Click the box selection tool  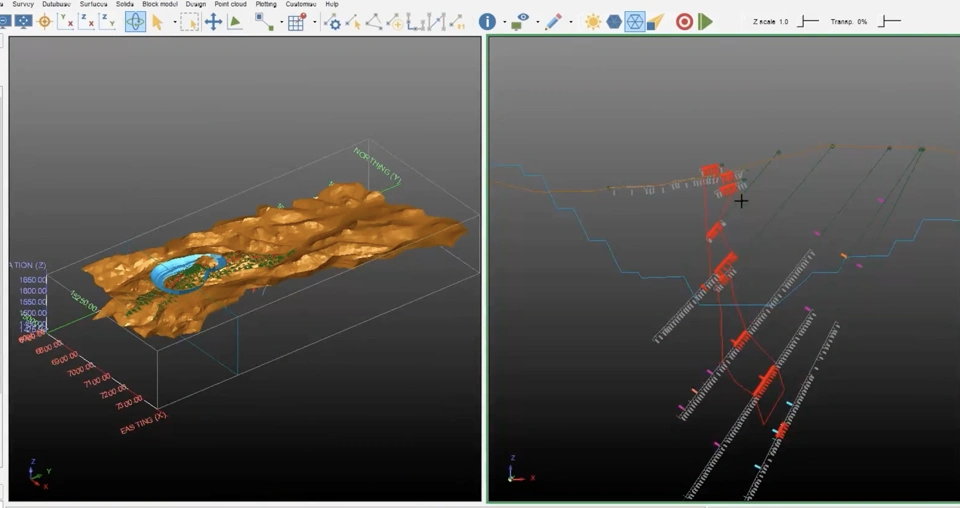189,22
